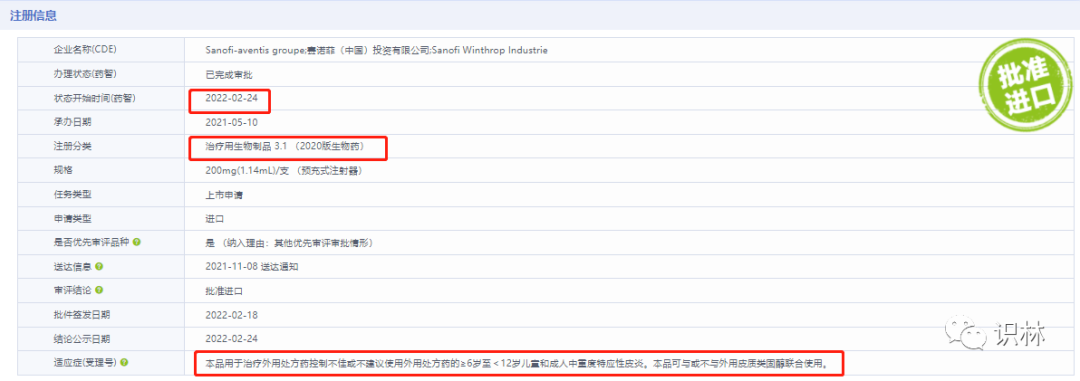Click help icon beside 送达信息

(100, 267)
